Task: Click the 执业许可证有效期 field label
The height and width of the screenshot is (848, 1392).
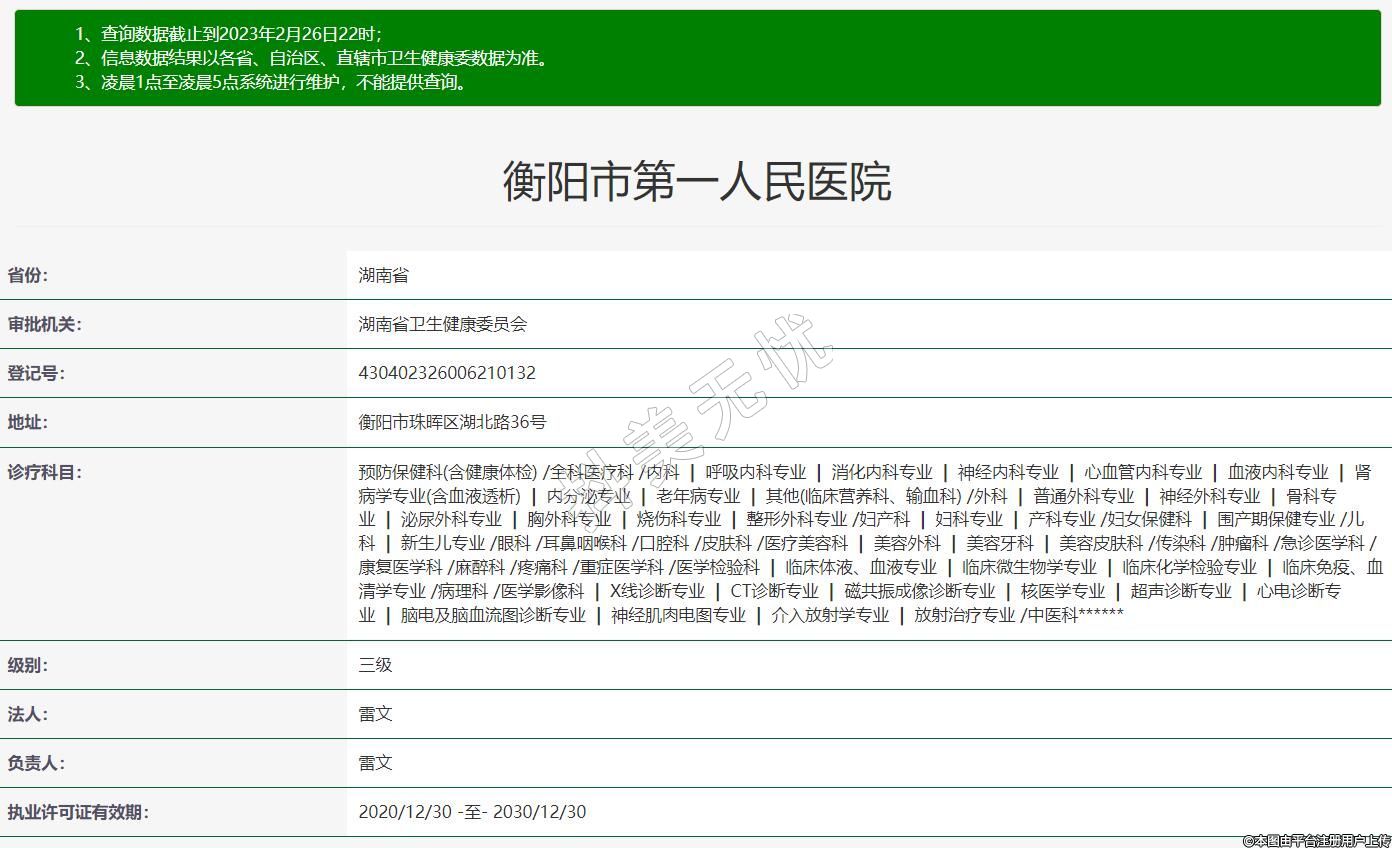Action: 78,812
